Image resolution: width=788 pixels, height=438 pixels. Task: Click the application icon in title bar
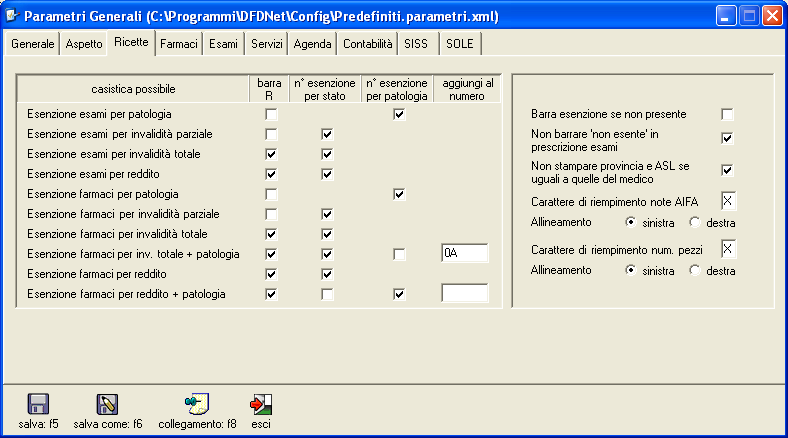coord(12,16)
